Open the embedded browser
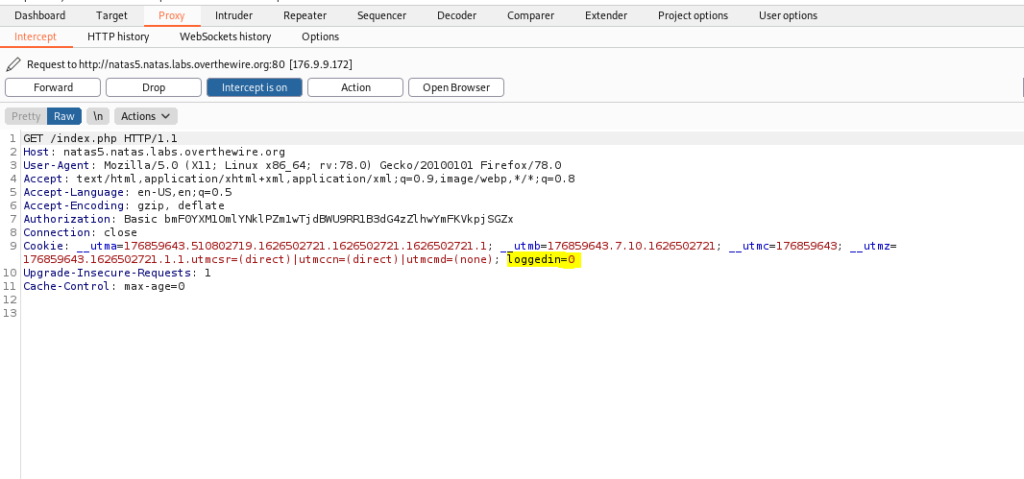The image size is (1024, 479). (456, 87)
